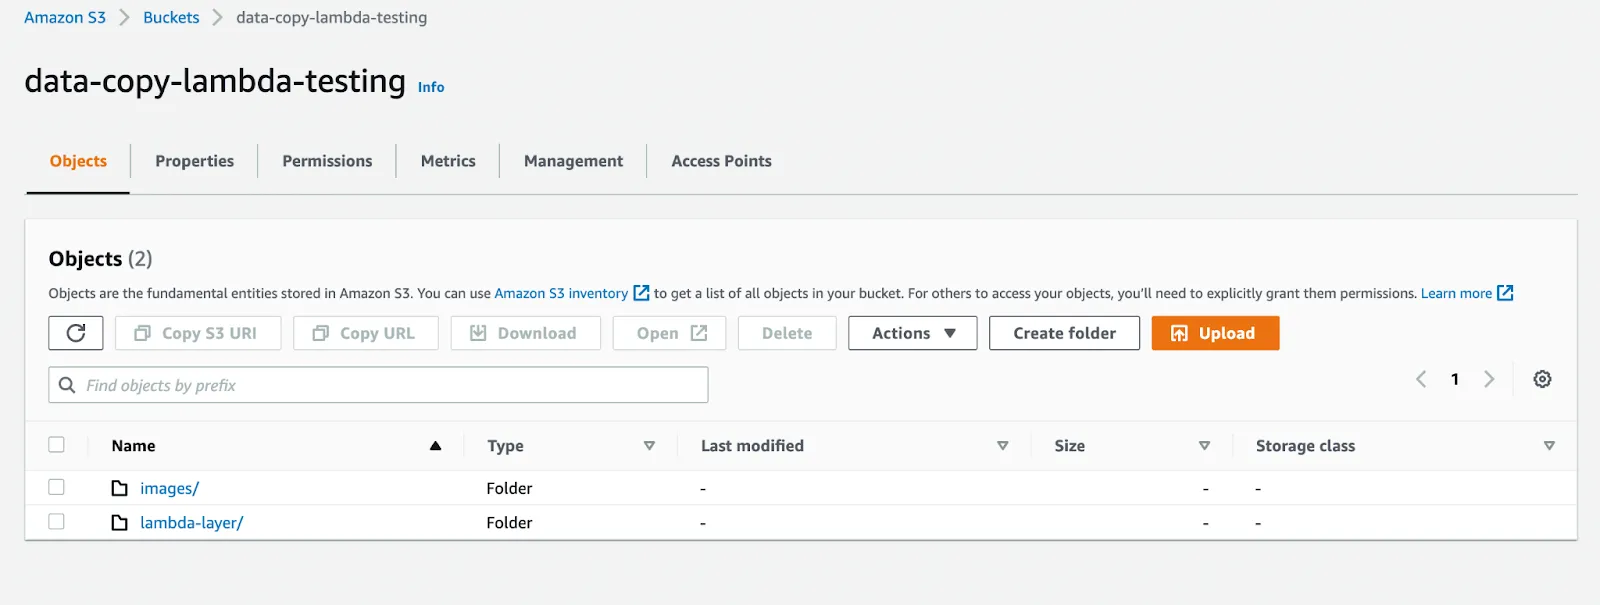1600x605 pixels.
Task: Click page number 1 in pagination
Action: click(1455, 379)
